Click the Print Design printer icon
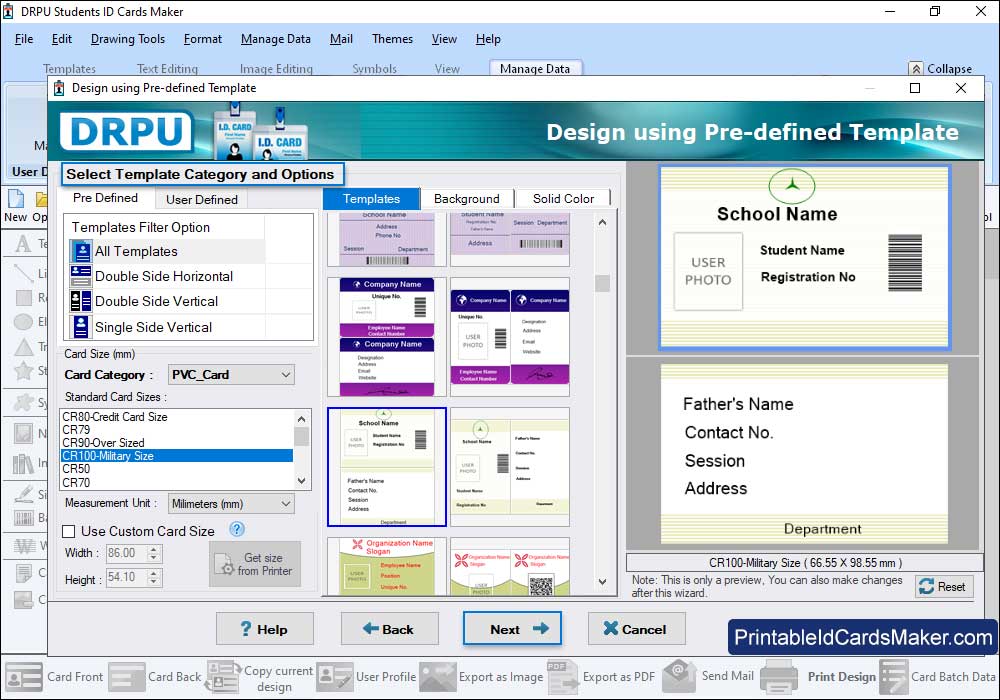This screenshot has height=700, width=1000. click(x=779, y=677)
